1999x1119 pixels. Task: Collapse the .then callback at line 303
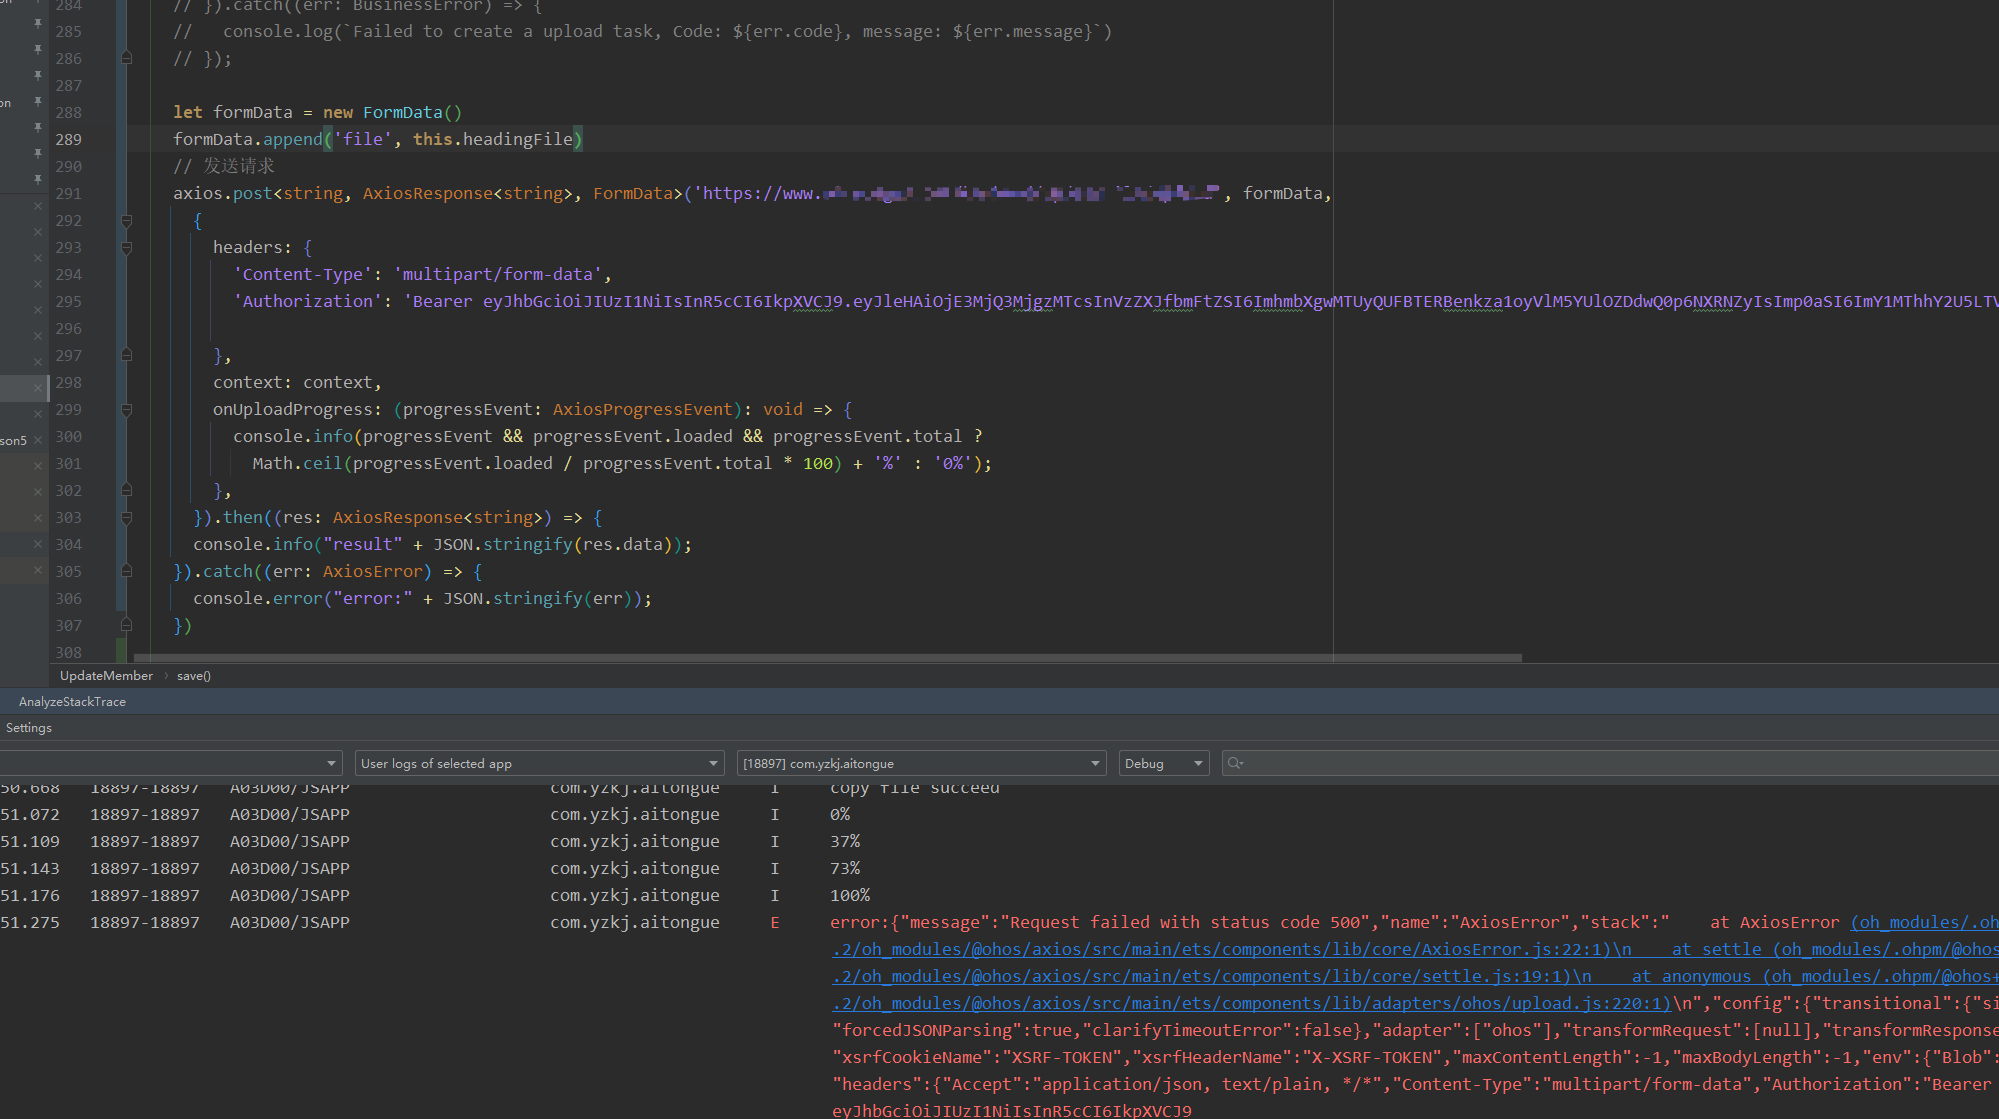pyautogui.click(x=127, y=517)
